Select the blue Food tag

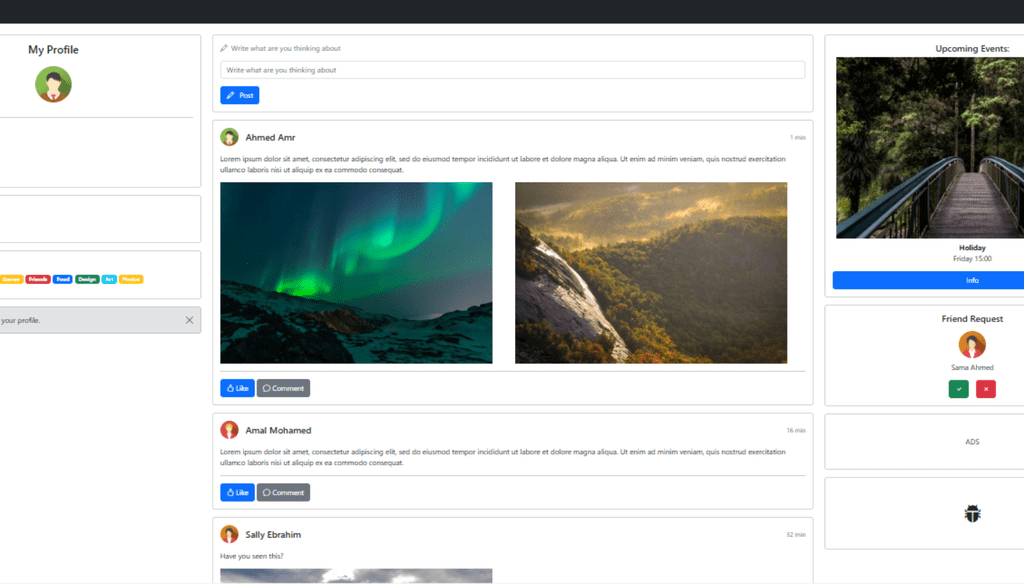(63, 279)
